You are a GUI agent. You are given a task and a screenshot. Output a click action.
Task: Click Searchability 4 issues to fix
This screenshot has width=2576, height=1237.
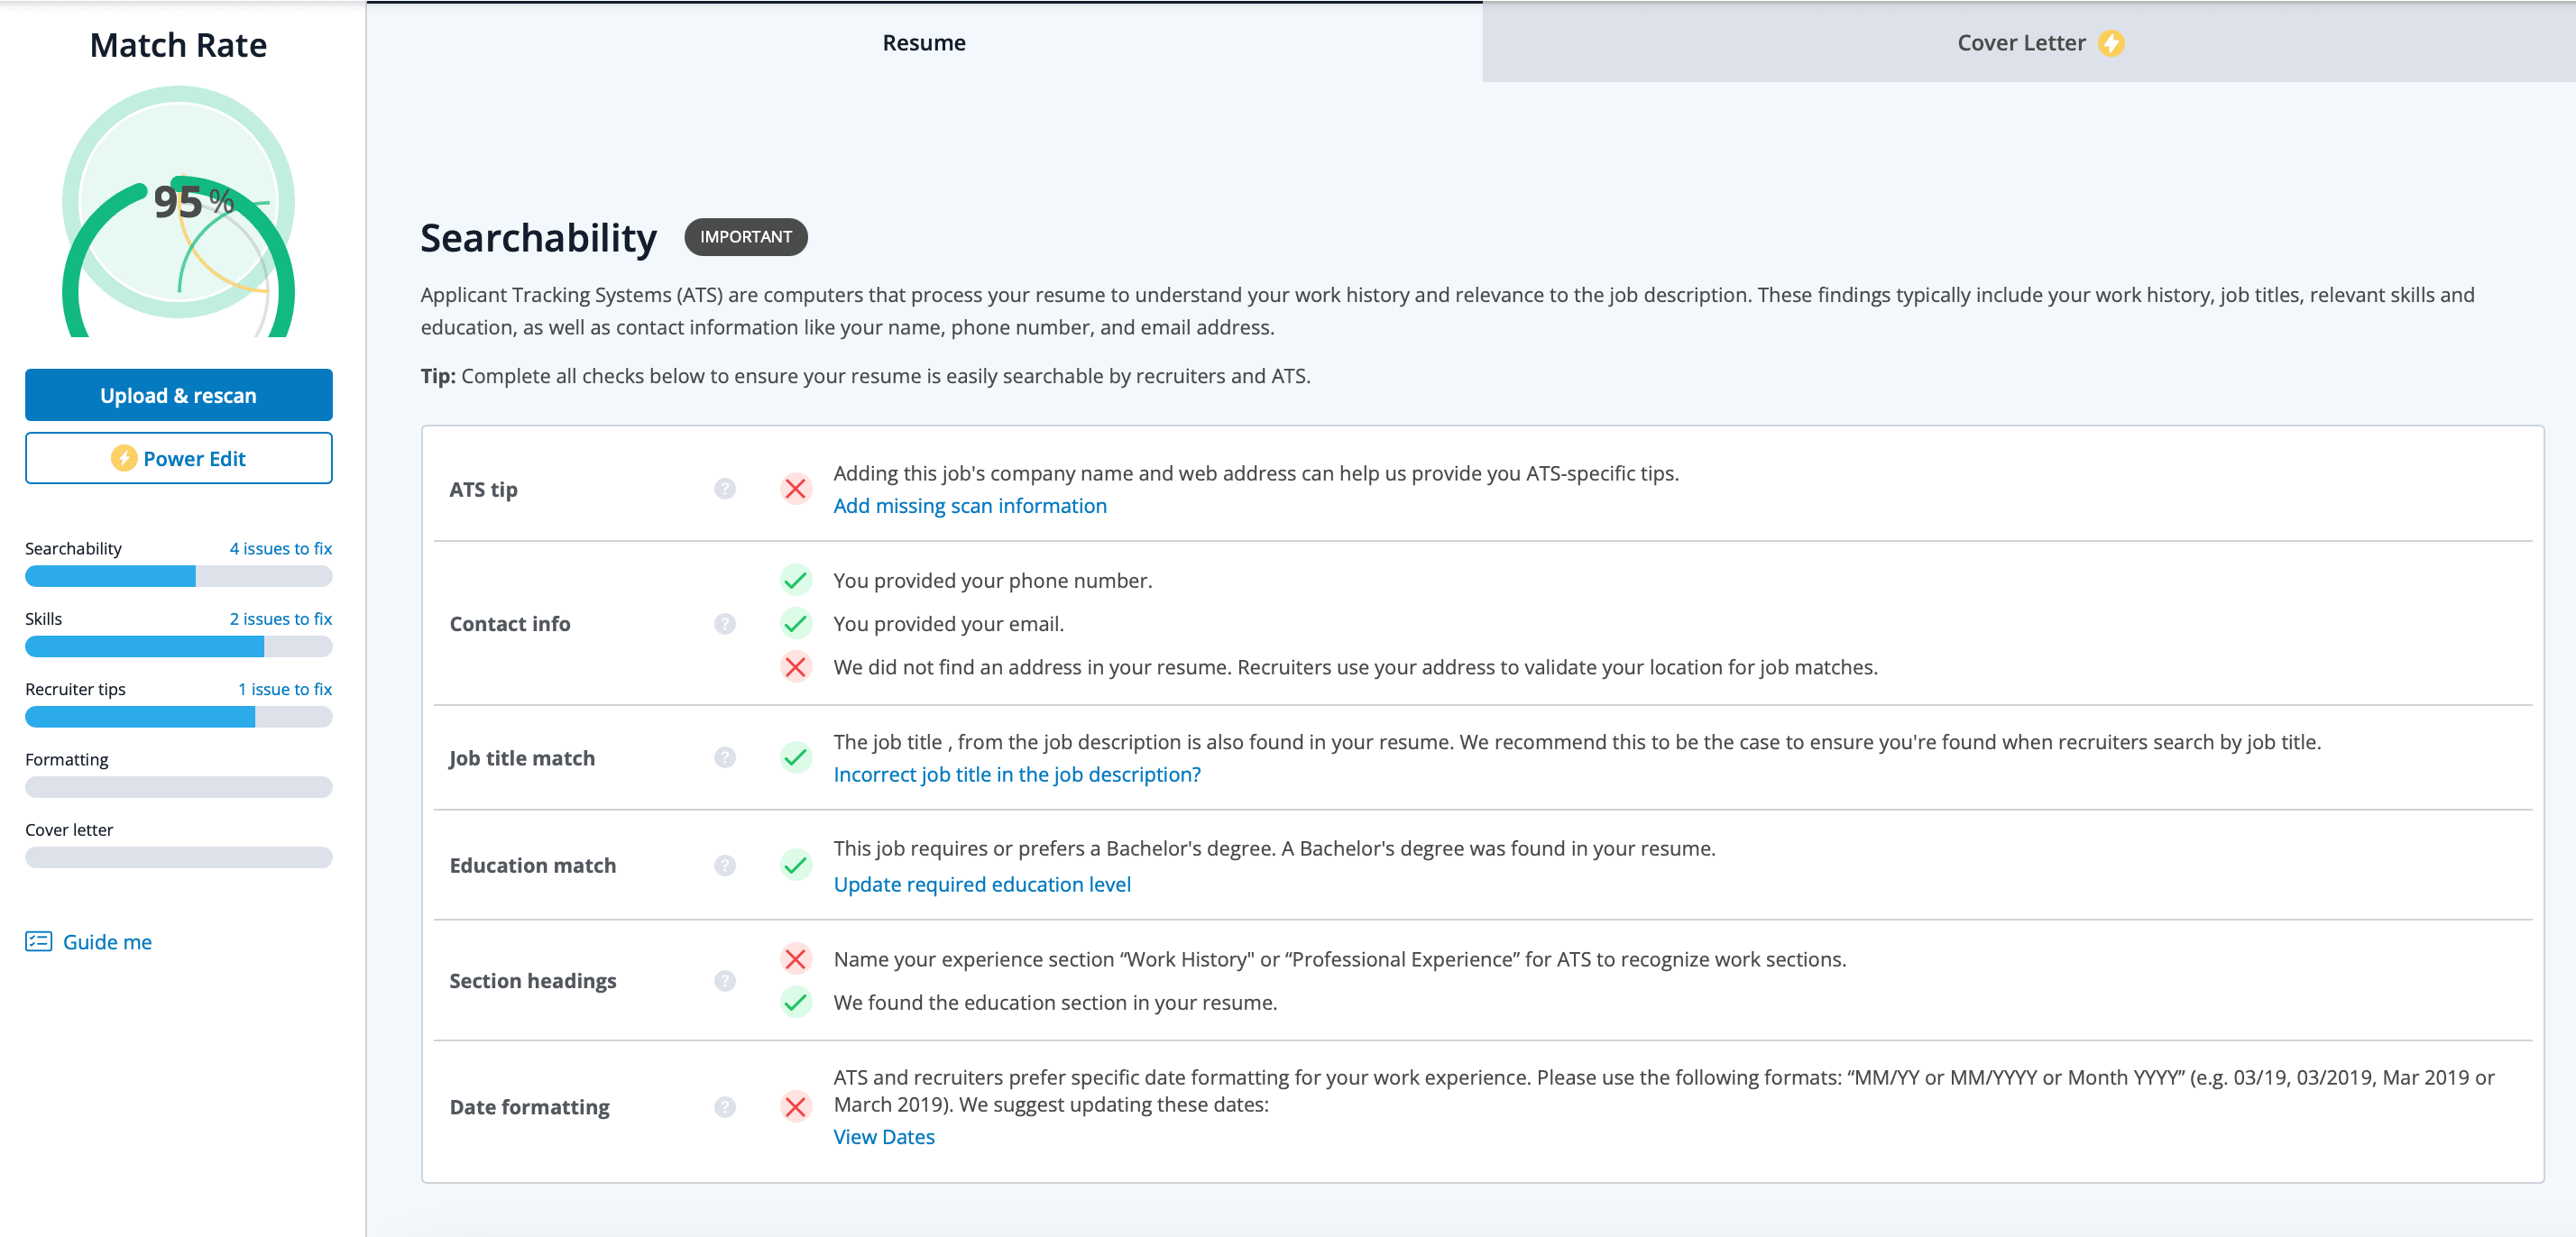click(x=280, y=549)
